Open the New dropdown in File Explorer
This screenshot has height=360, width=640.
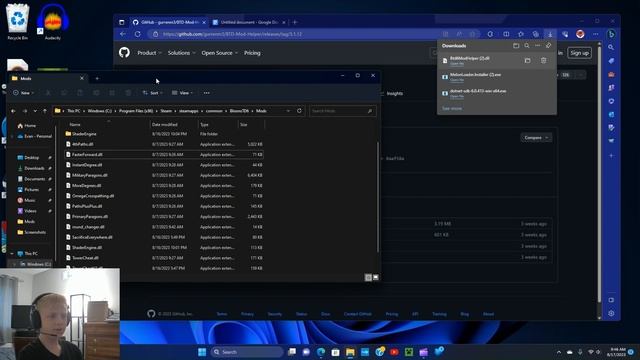(x=23, y=93)
